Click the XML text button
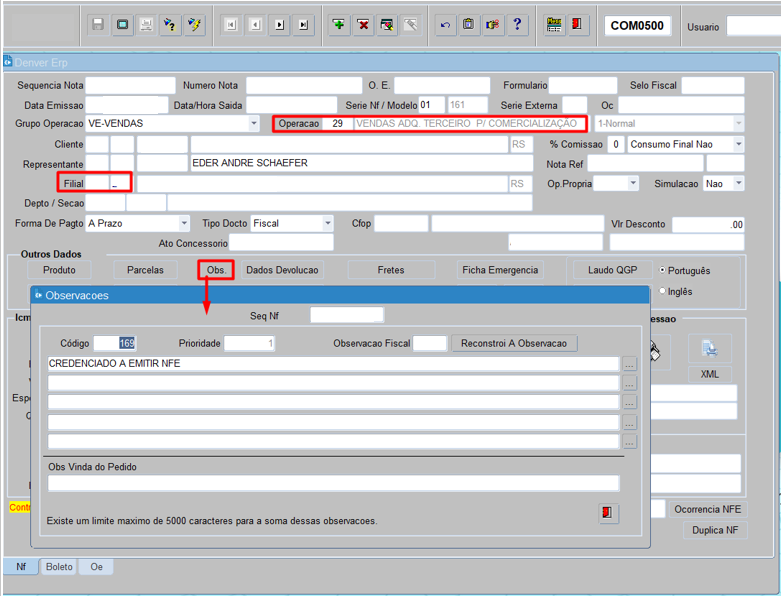781x596 pixels. [x=709, y=374]
